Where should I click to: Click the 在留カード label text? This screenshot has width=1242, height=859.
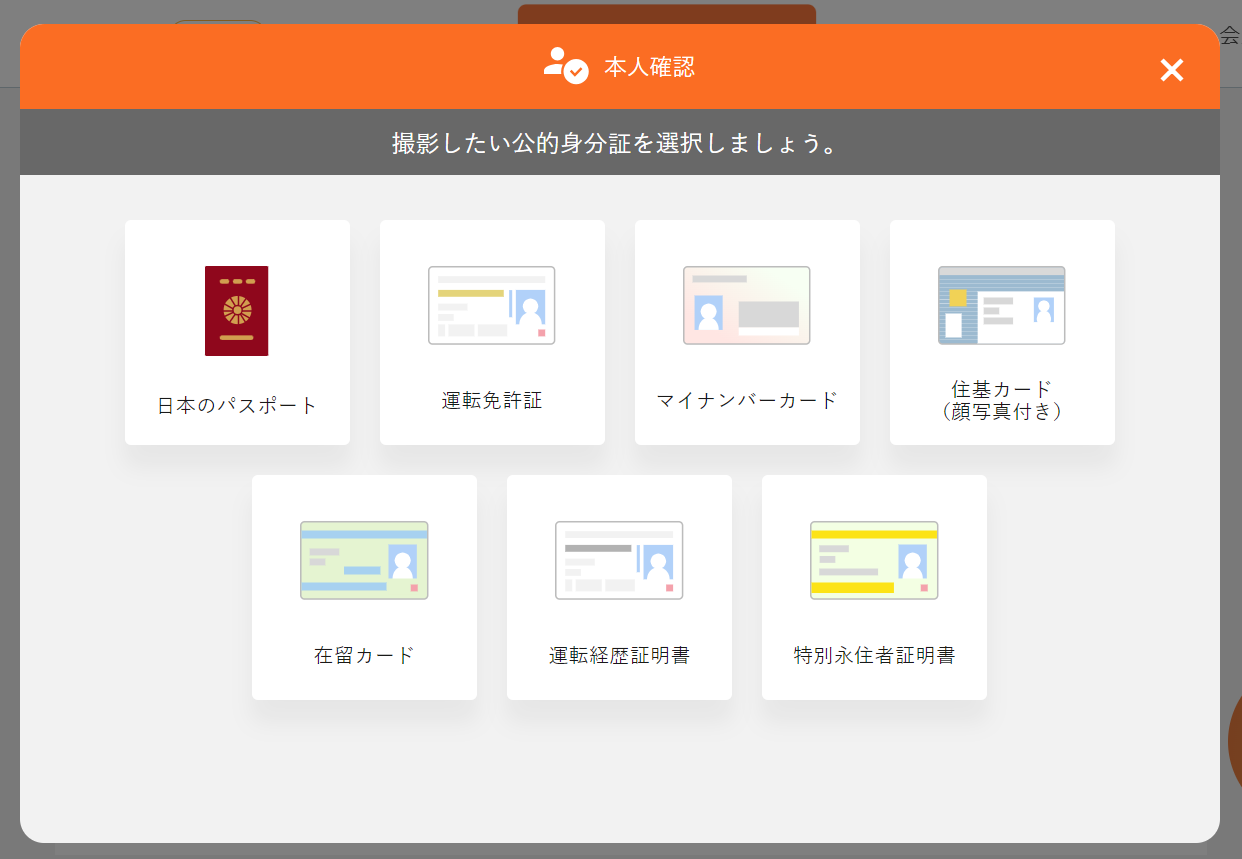tap(364, 656)
